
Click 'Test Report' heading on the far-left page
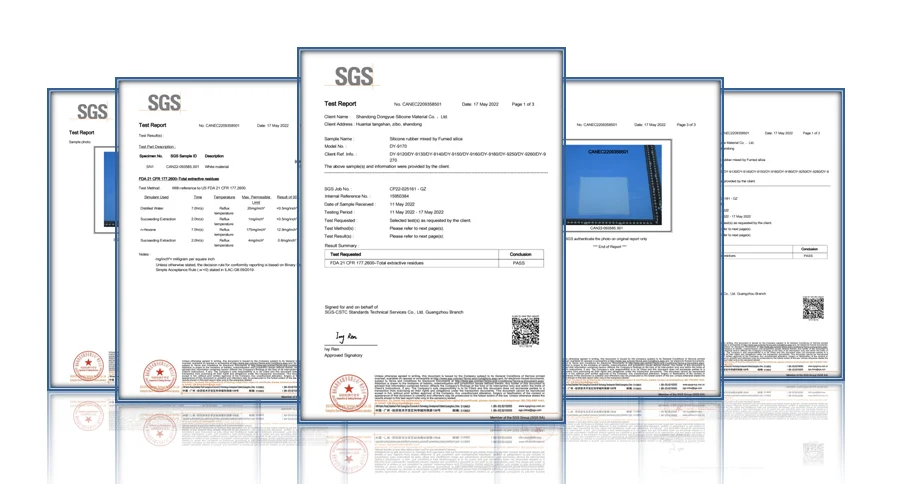pyautogui.click(x=82, y=132)
